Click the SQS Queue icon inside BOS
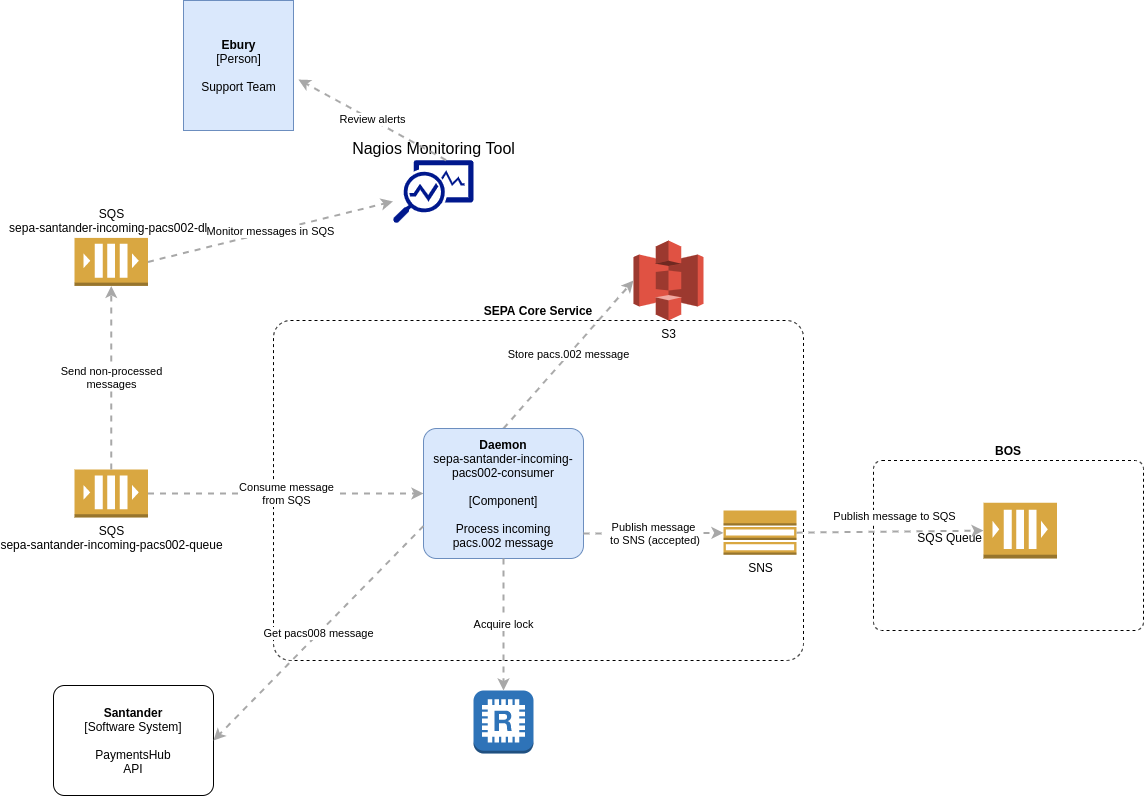The height and width of the screenshot is (796, 1145). [x=1019, y=530]
